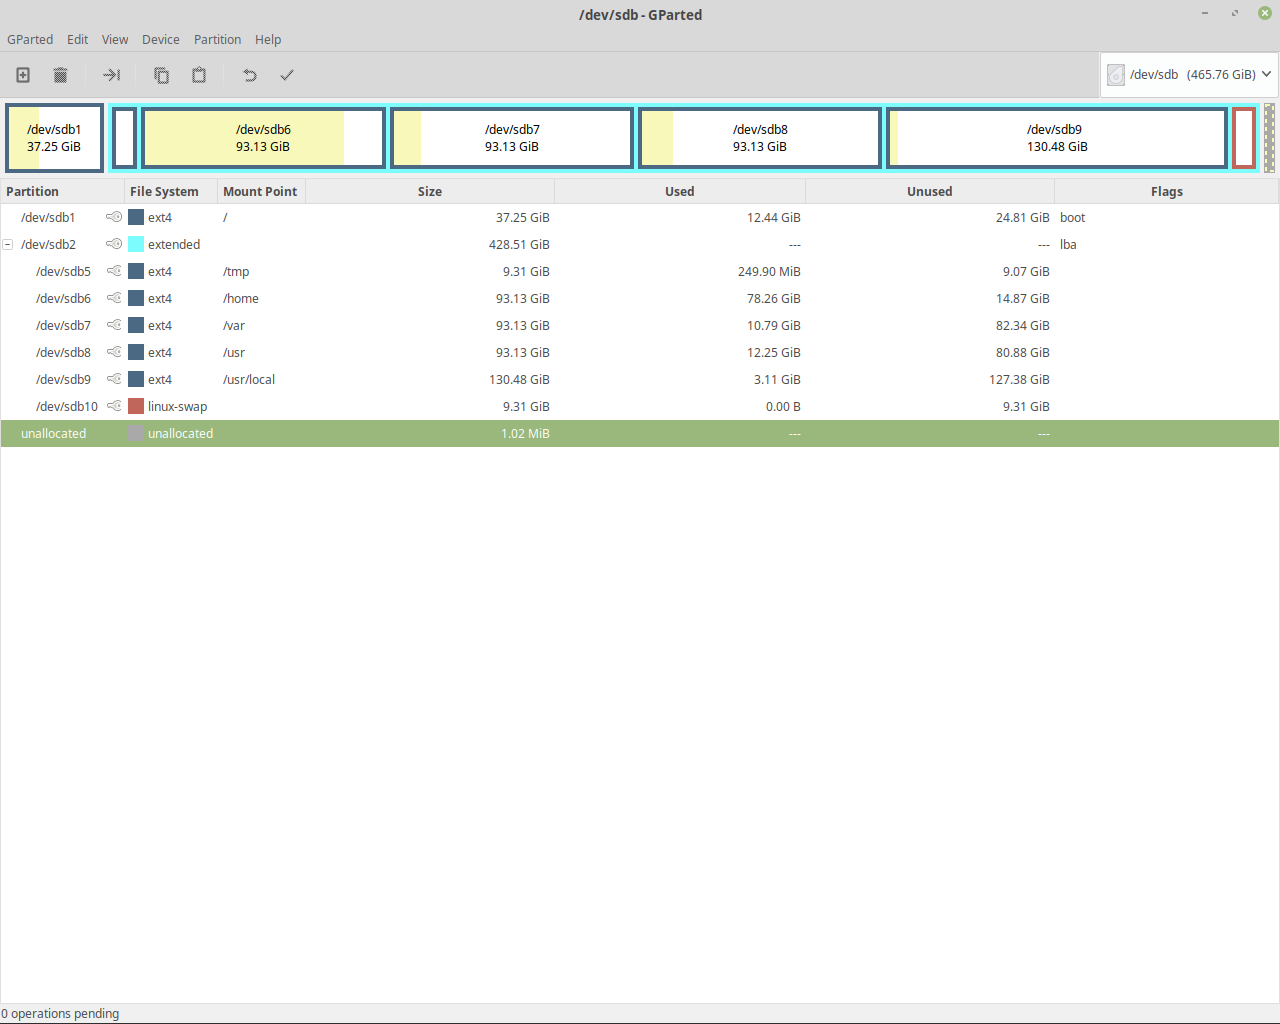The height and width of the screenshot is (1024, 1280).
Task: Open the GParted menu
Action: (29, 39)
